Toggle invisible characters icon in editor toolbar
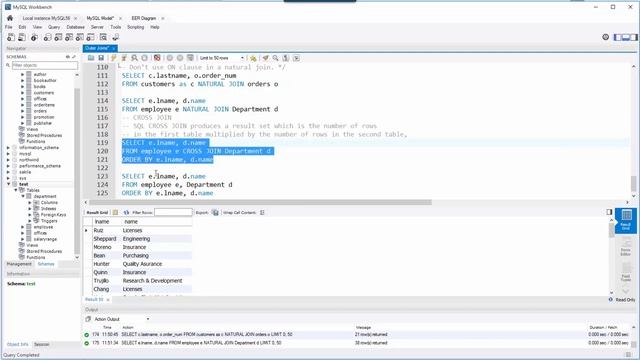Image resolution: width=640 pixels, height=360 pixels. point(286,58)
